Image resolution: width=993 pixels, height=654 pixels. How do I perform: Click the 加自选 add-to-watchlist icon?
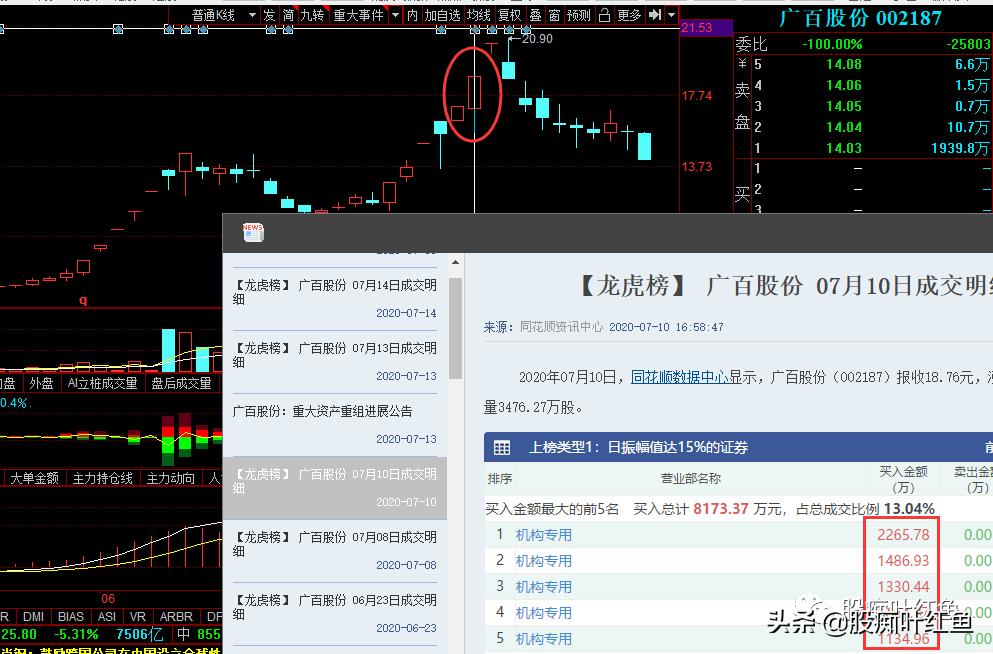coord(443,15)
